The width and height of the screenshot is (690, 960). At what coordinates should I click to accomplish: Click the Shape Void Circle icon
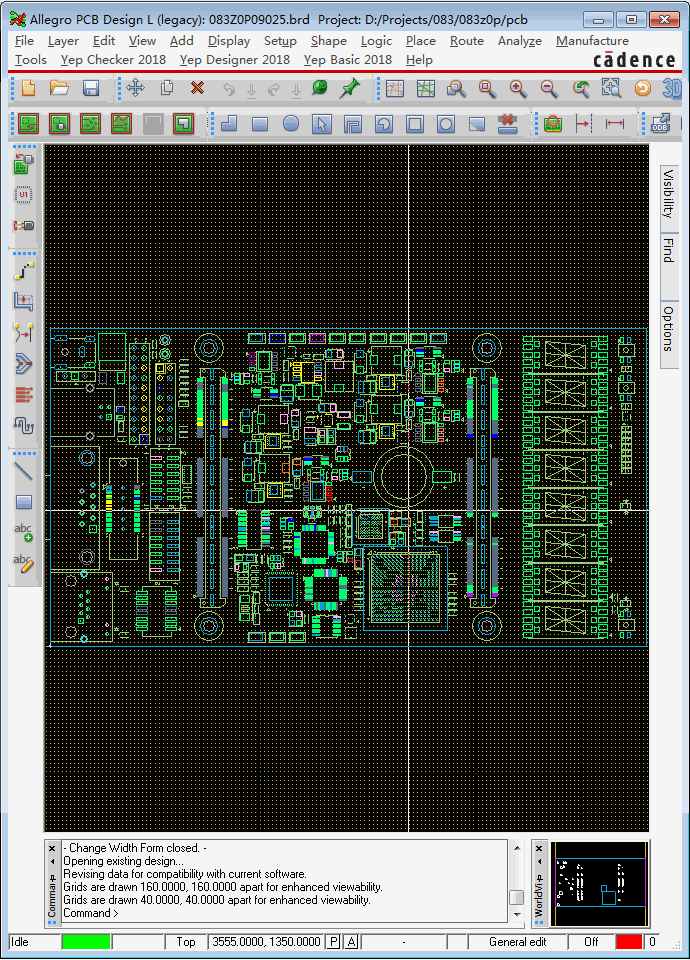point(446,124)
